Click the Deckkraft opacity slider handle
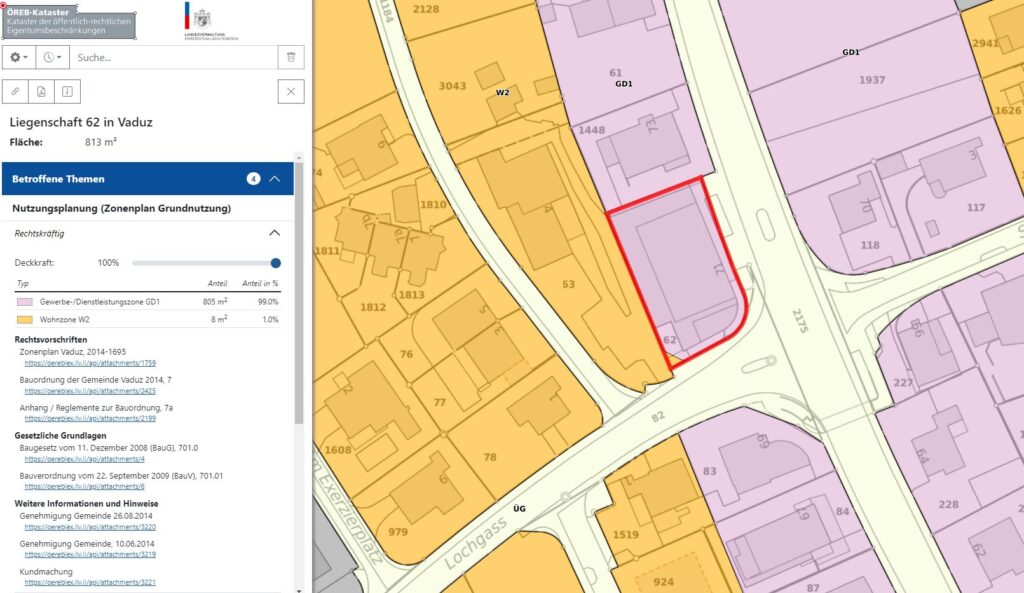Image resolution: width=1024 pixels, height=593 pixels. [x=275, y=263]
